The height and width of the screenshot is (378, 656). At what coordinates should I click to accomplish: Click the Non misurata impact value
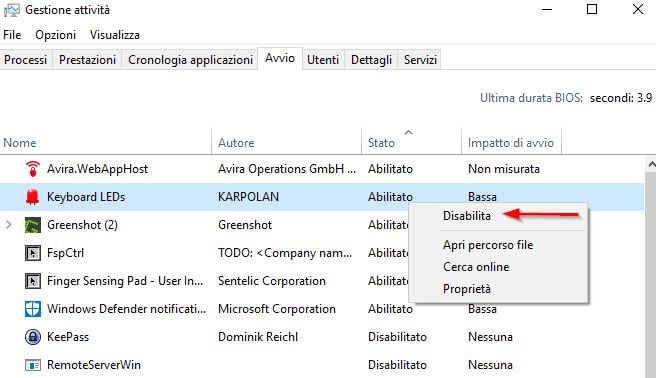coord(504,169)
